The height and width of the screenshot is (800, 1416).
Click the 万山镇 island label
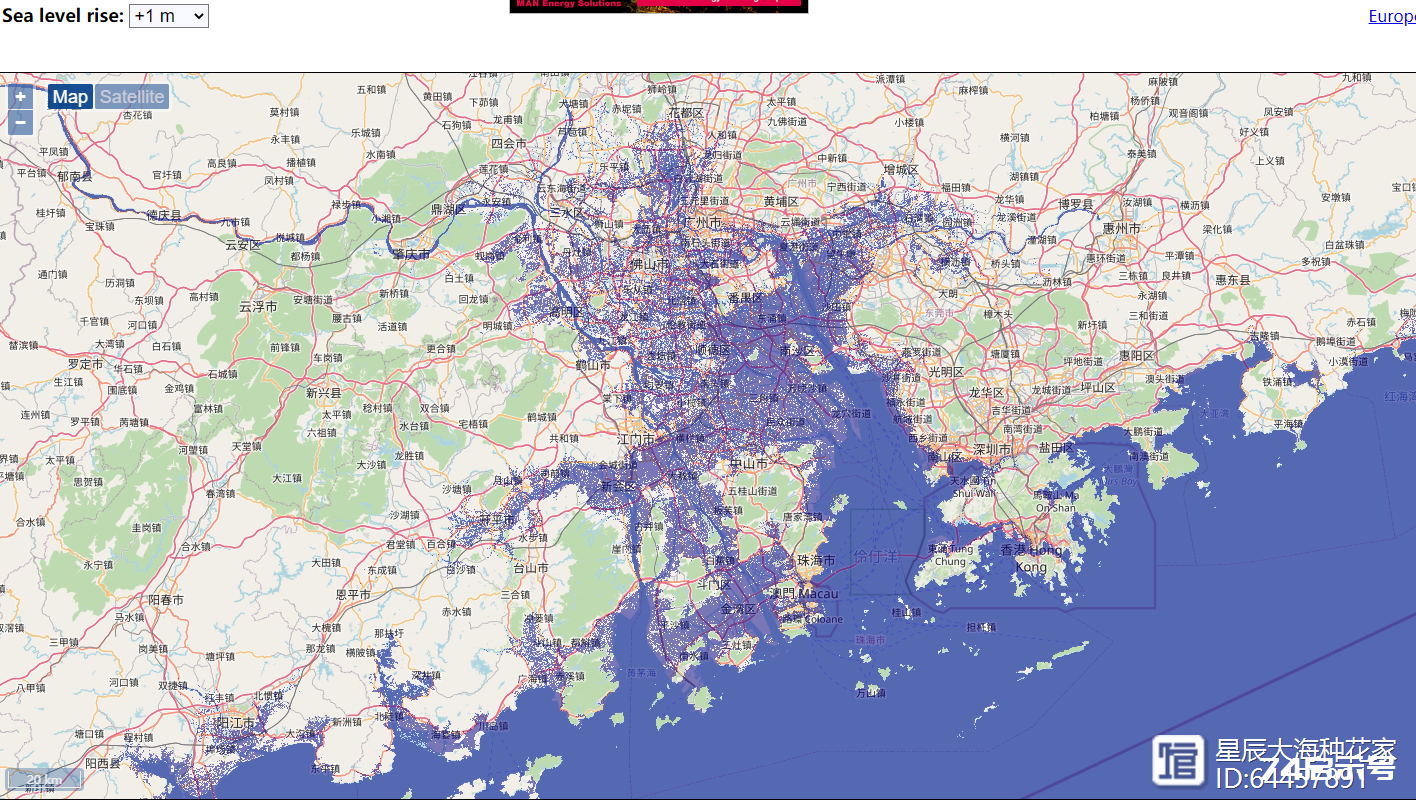click(x=871, y=691)
